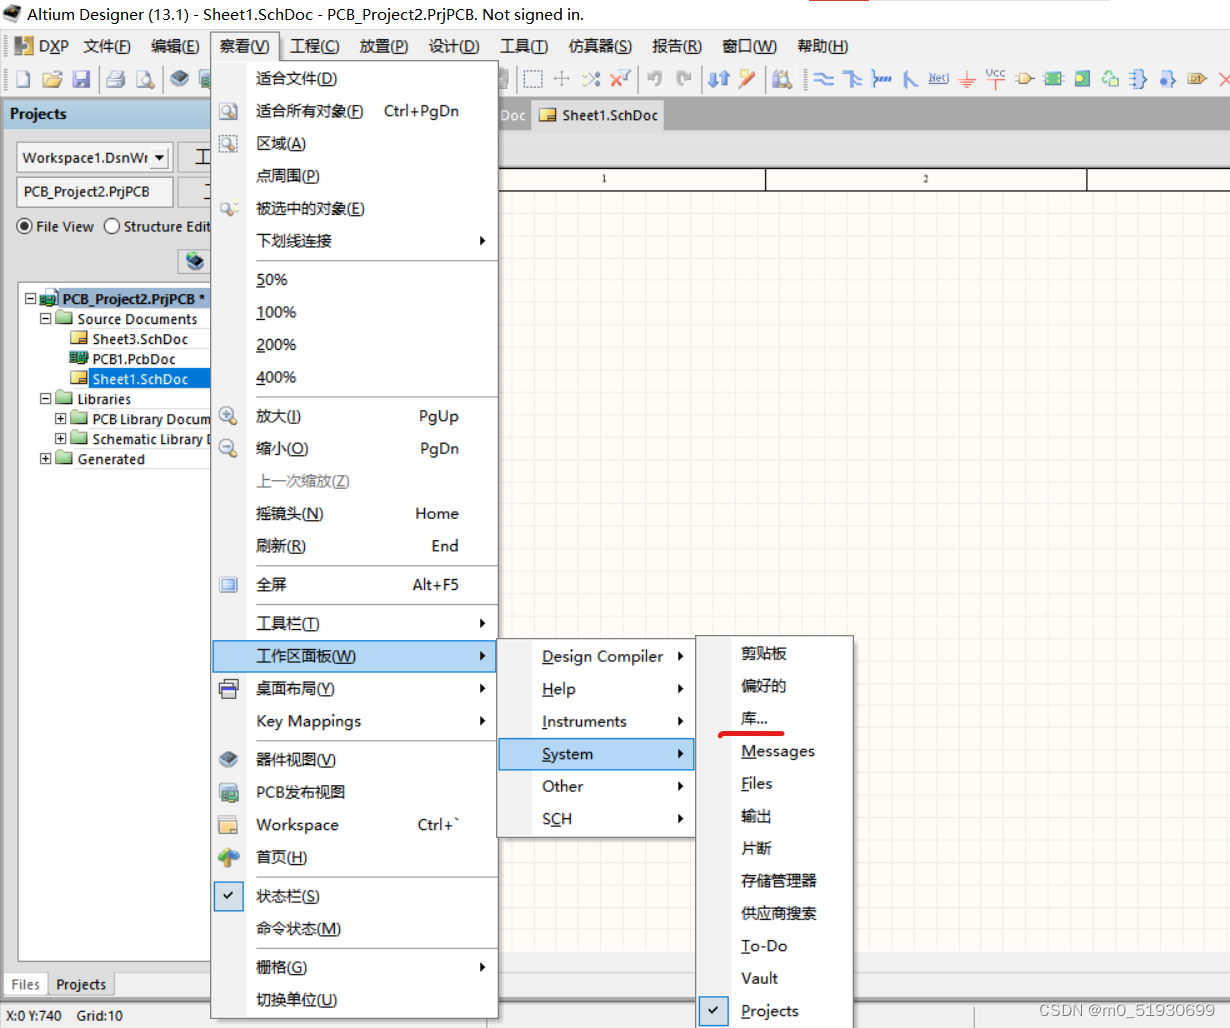Select the Structure Editor radio button
Image resolution: width=1230 pixels, height=1028 pixels.
tap(112, 227)
